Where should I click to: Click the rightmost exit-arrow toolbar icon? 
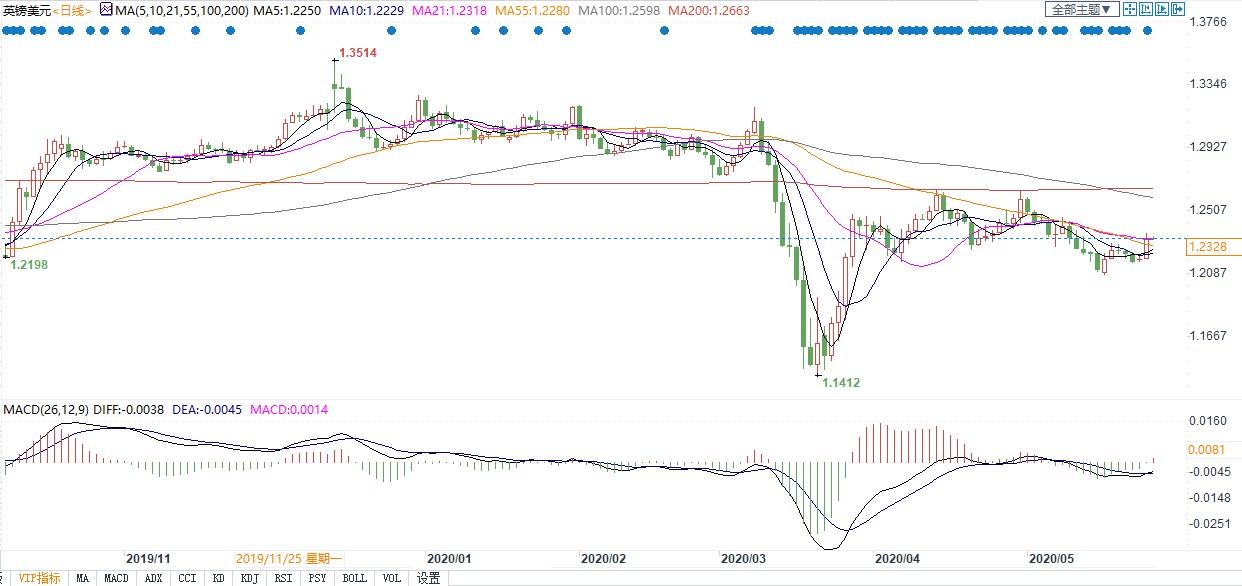(x=1179, y=10)
